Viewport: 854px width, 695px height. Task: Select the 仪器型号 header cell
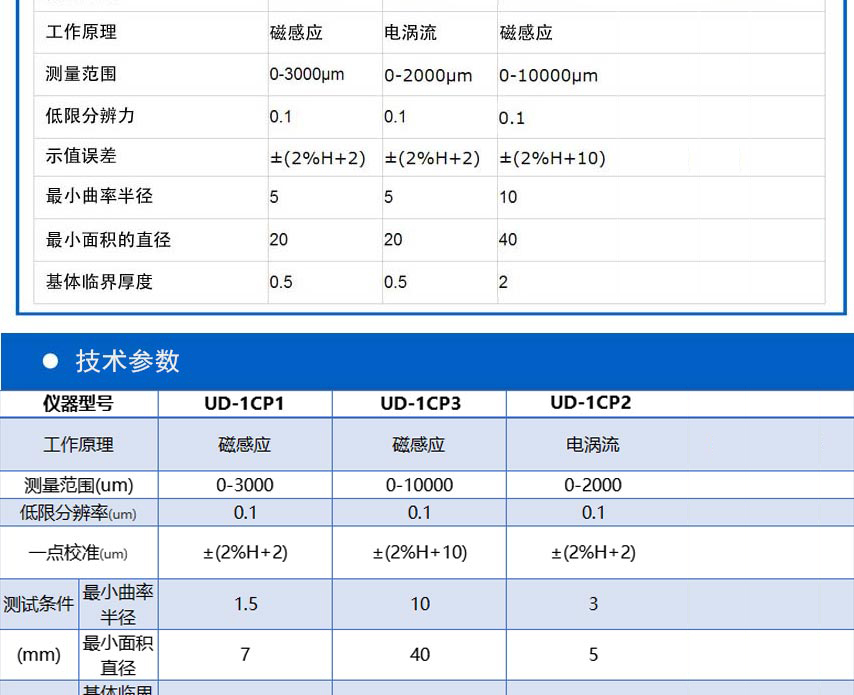[79, 403]
